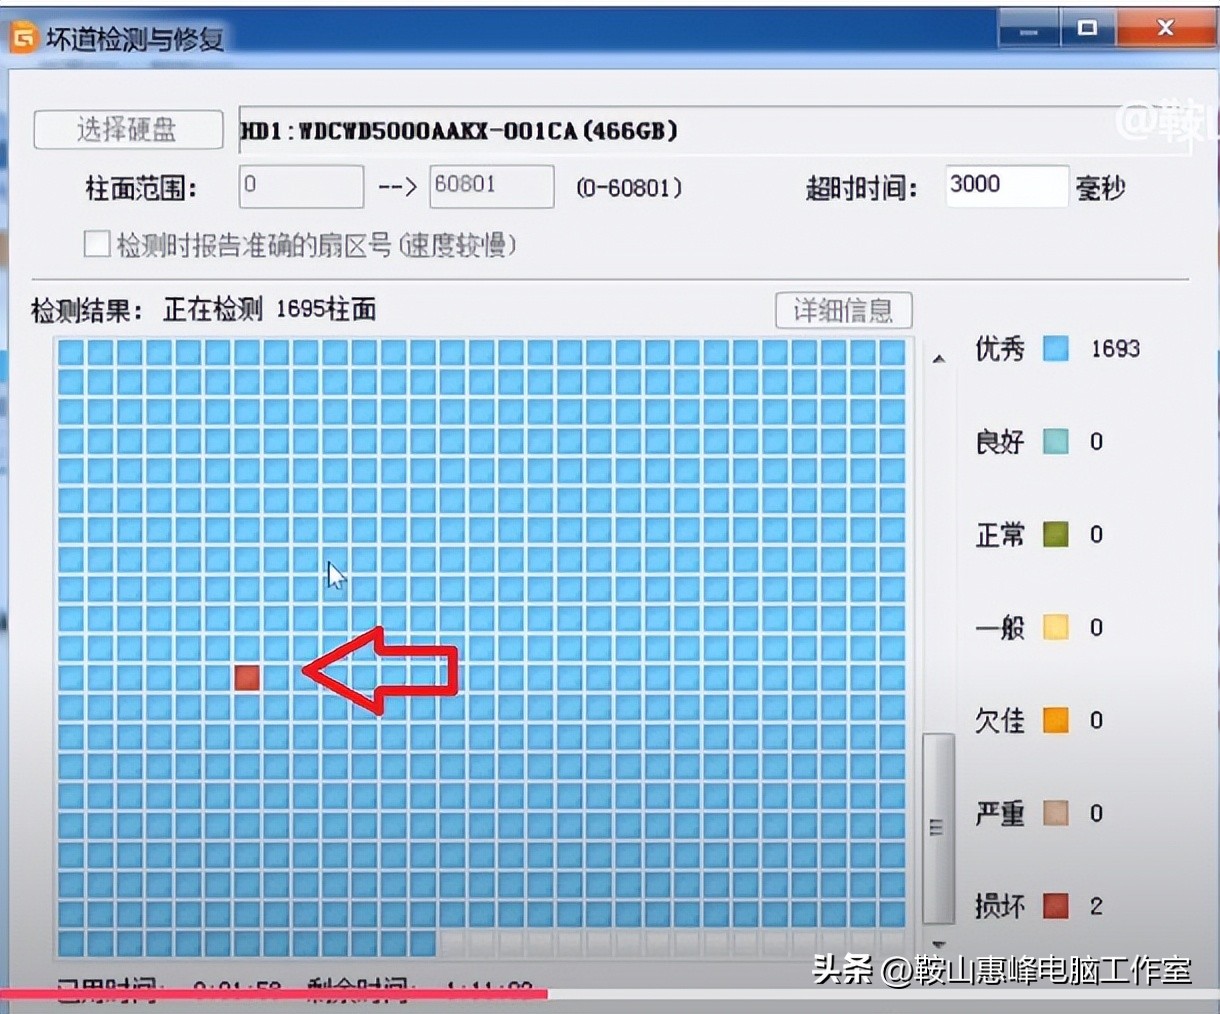This screenshot has height=1014, width=1220.
Task: Select the red damaged block indicated by arrow
Action: 248,677
